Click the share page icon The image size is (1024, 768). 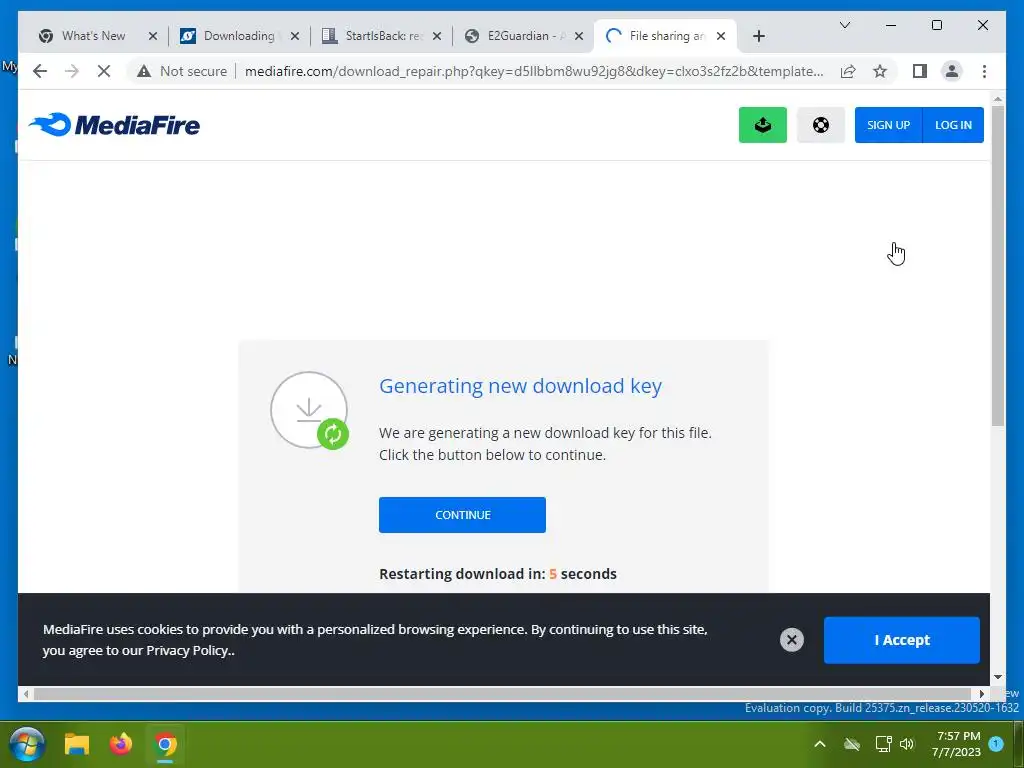[848, 71]
